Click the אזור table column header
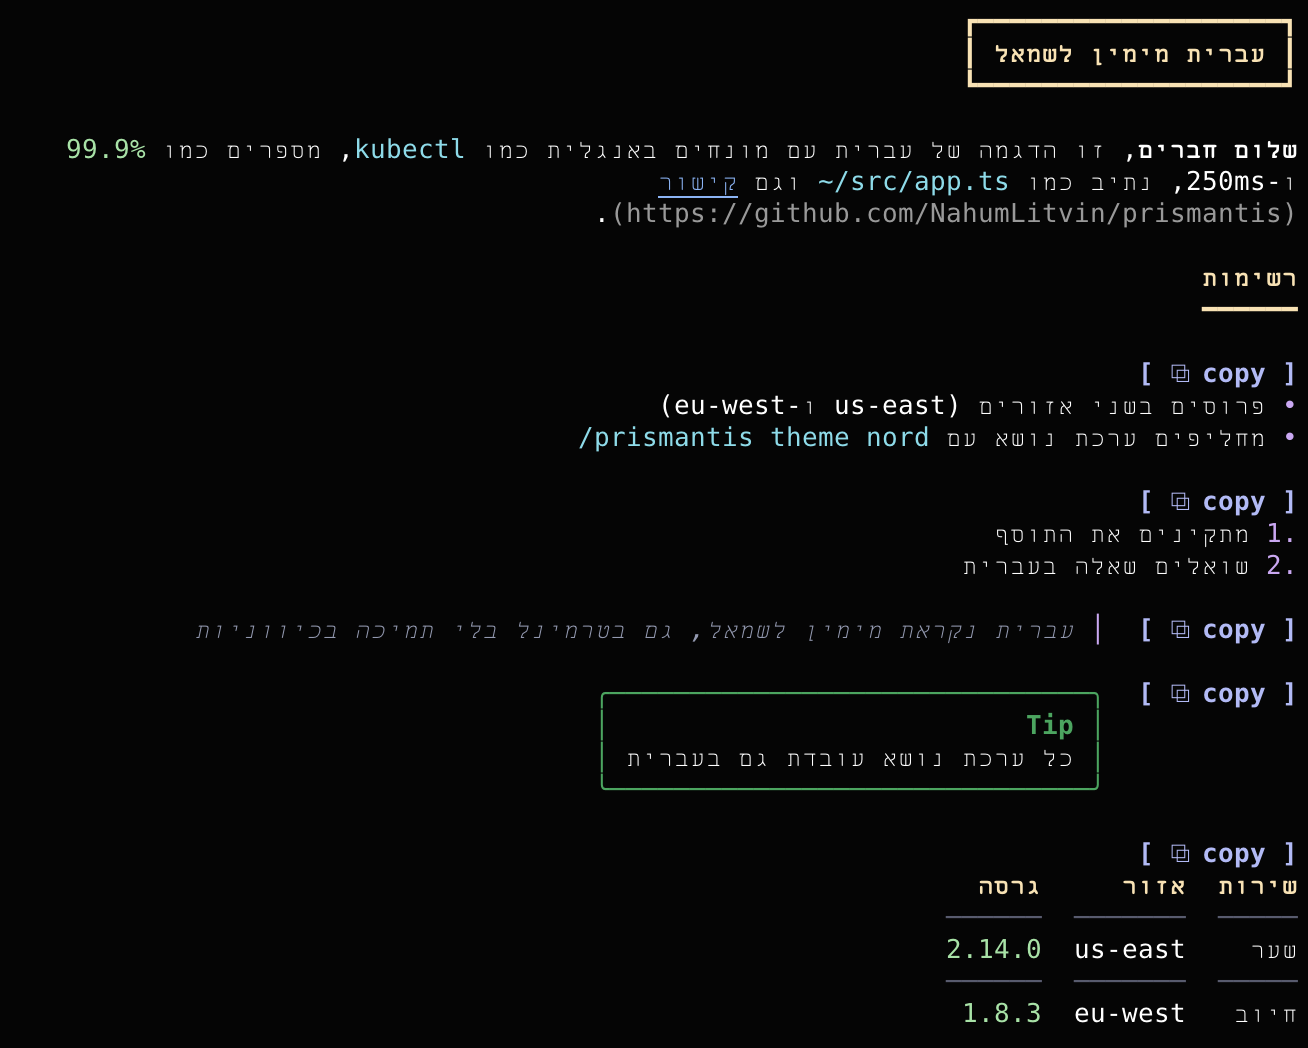 click(x=1154, y=887)
